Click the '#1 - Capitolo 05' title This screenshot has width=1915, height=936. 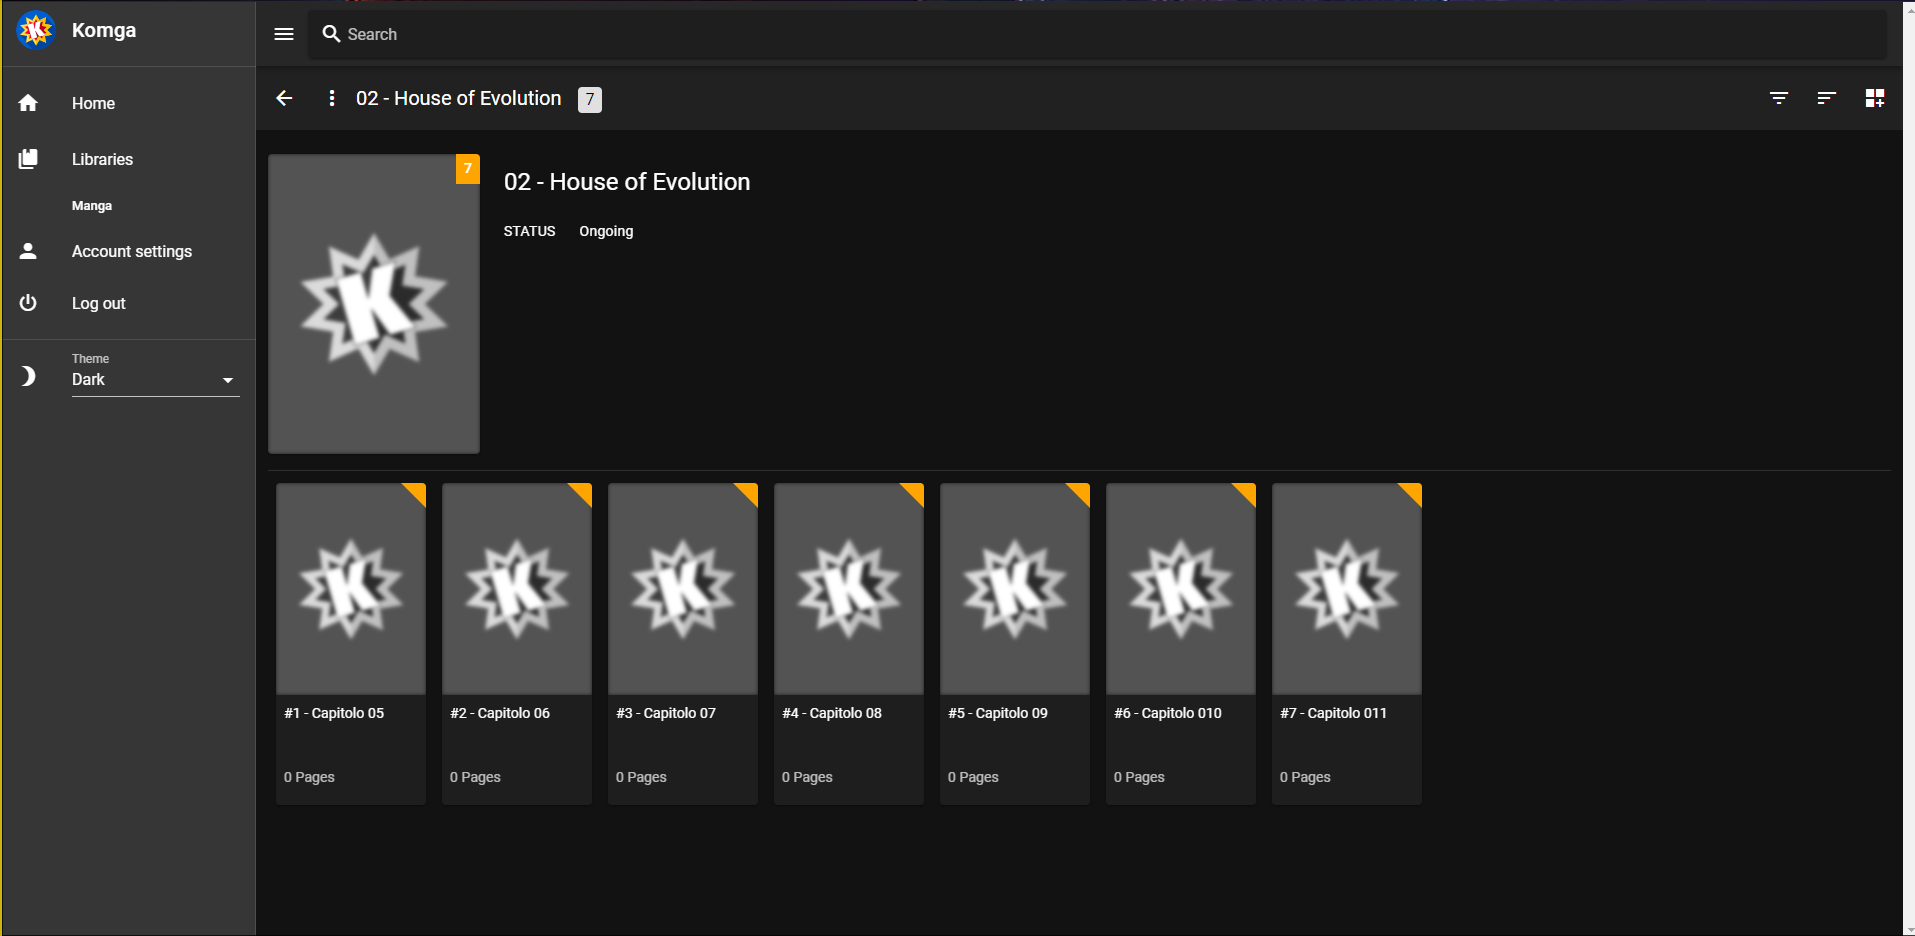(x=334, y=713)
